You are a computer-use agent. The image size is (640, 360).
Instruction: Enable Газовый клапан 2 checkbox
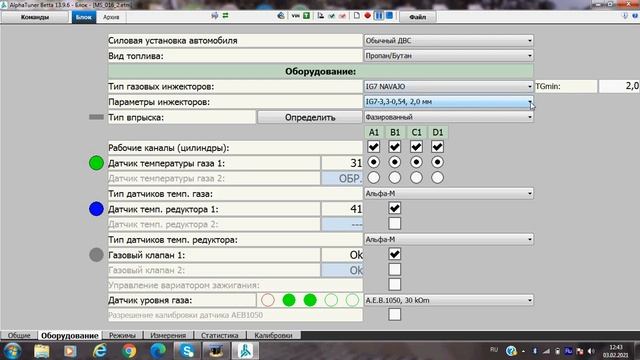[x=395, y=269]
